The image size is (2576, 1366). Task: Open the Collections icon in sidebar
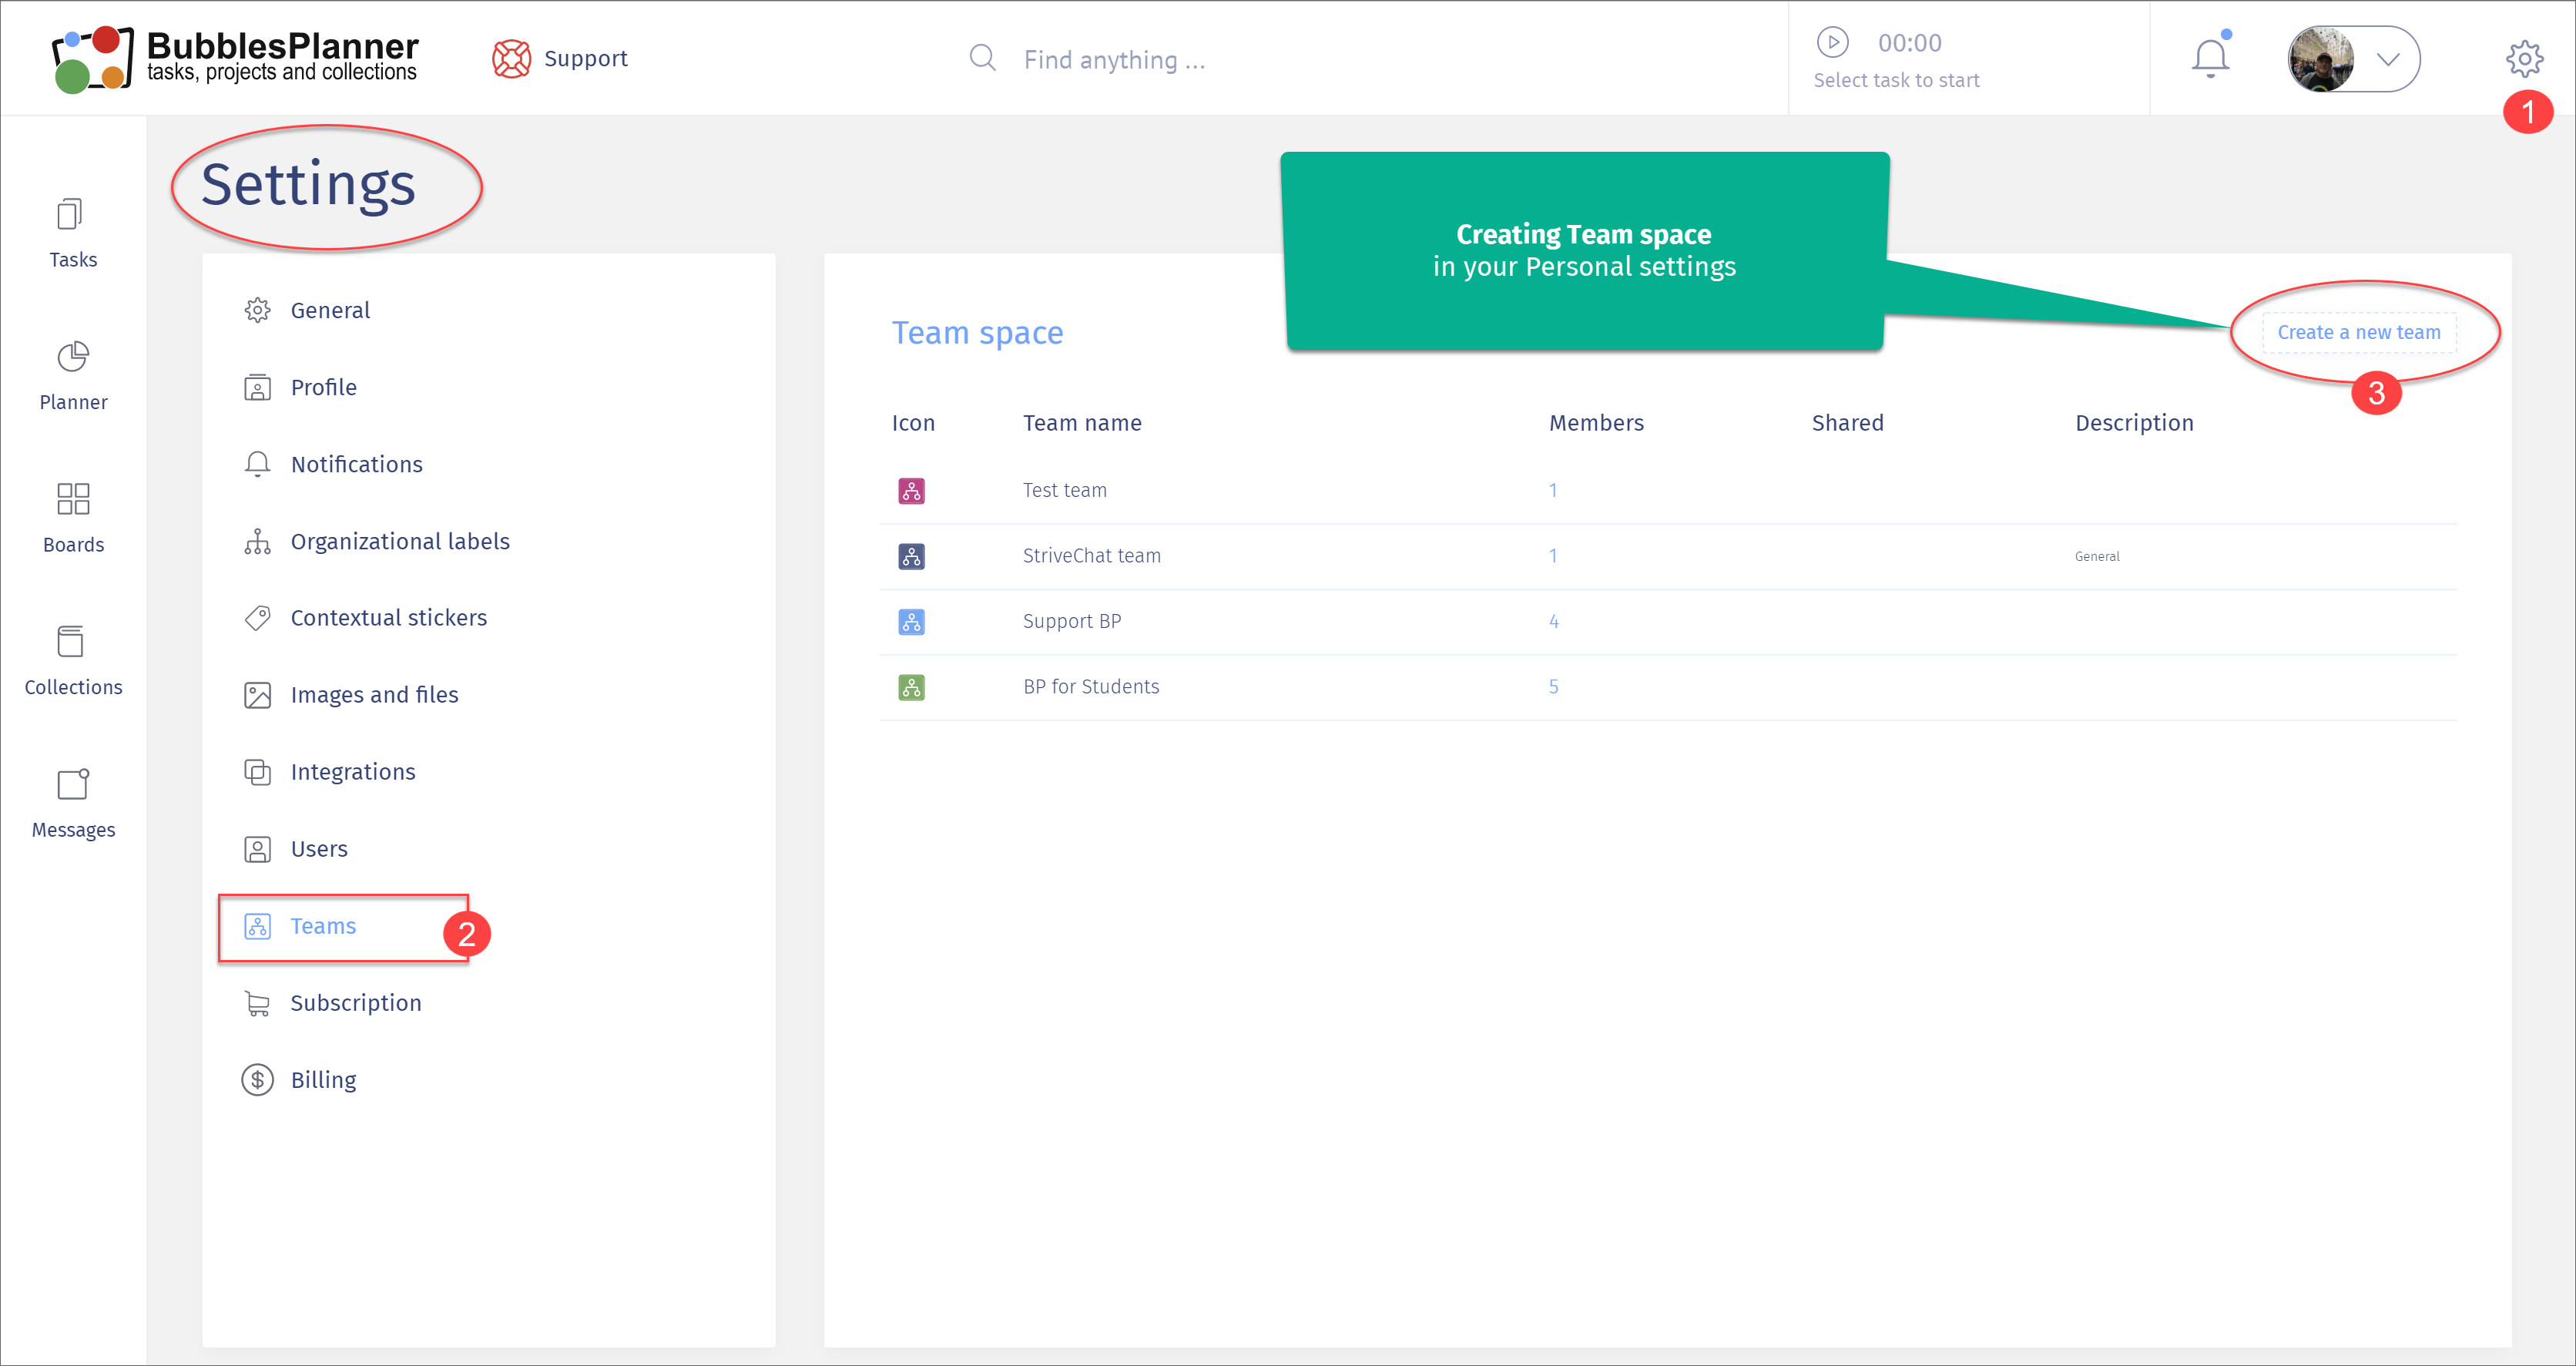point(71,641)
